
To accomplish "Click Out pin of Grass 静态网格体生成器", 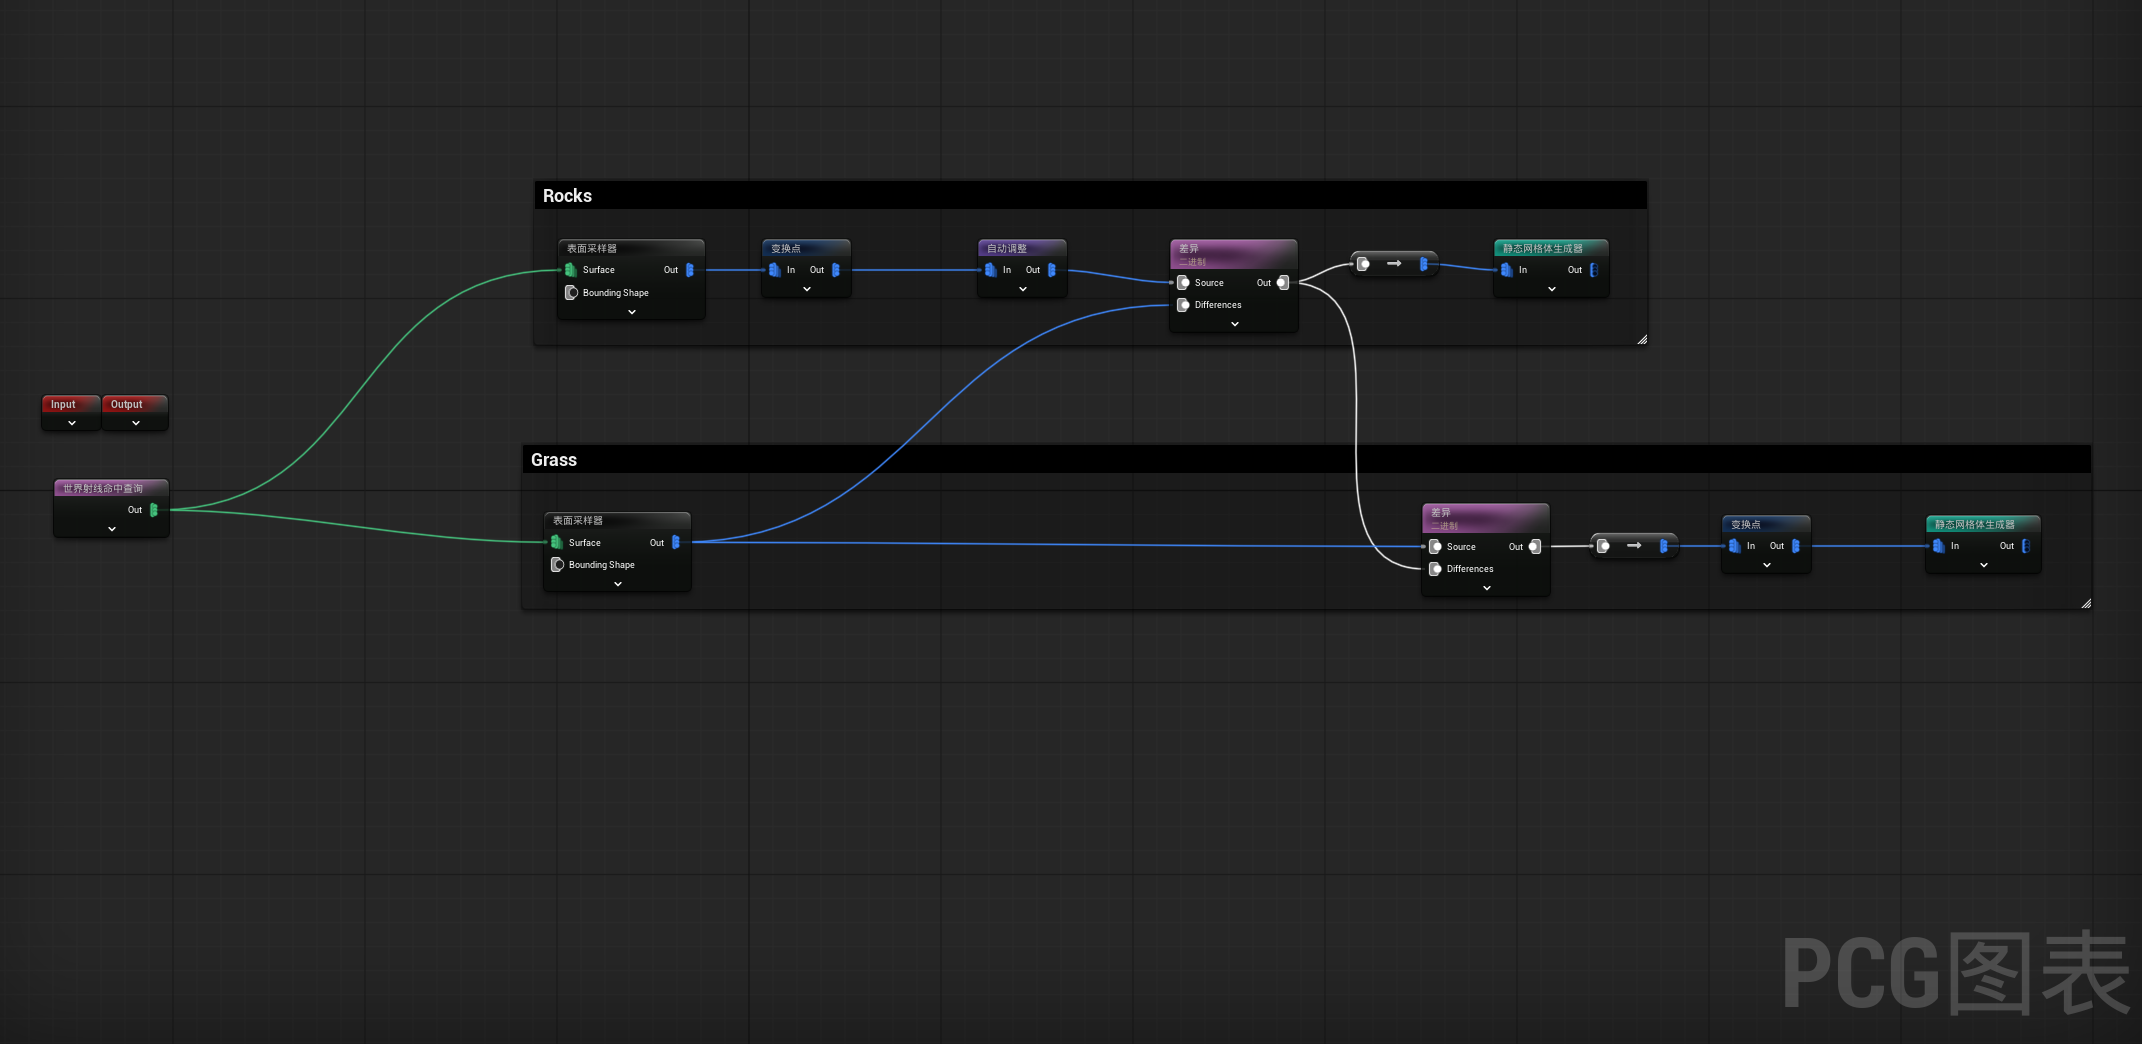I will [x=2025, y=546].
